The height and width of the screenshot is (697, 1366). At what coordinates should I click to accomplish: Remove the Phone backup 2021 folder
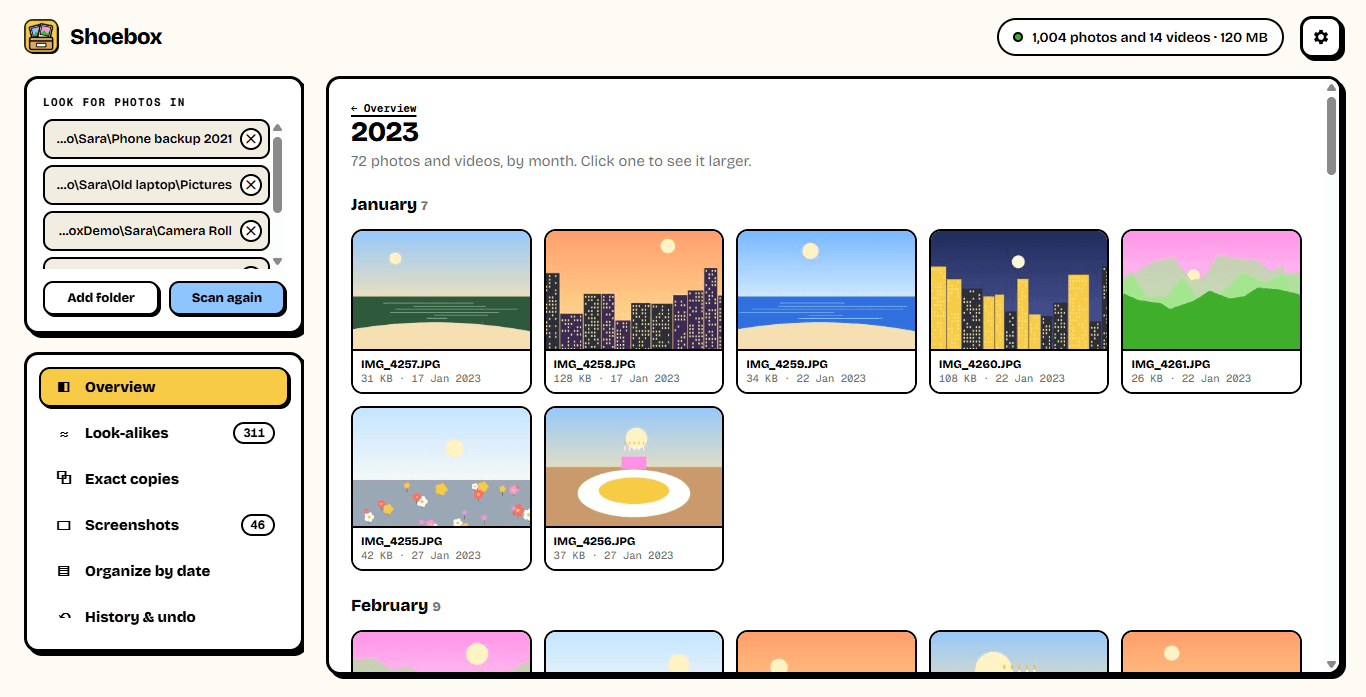pyautogui.click(x=251, y=139)
